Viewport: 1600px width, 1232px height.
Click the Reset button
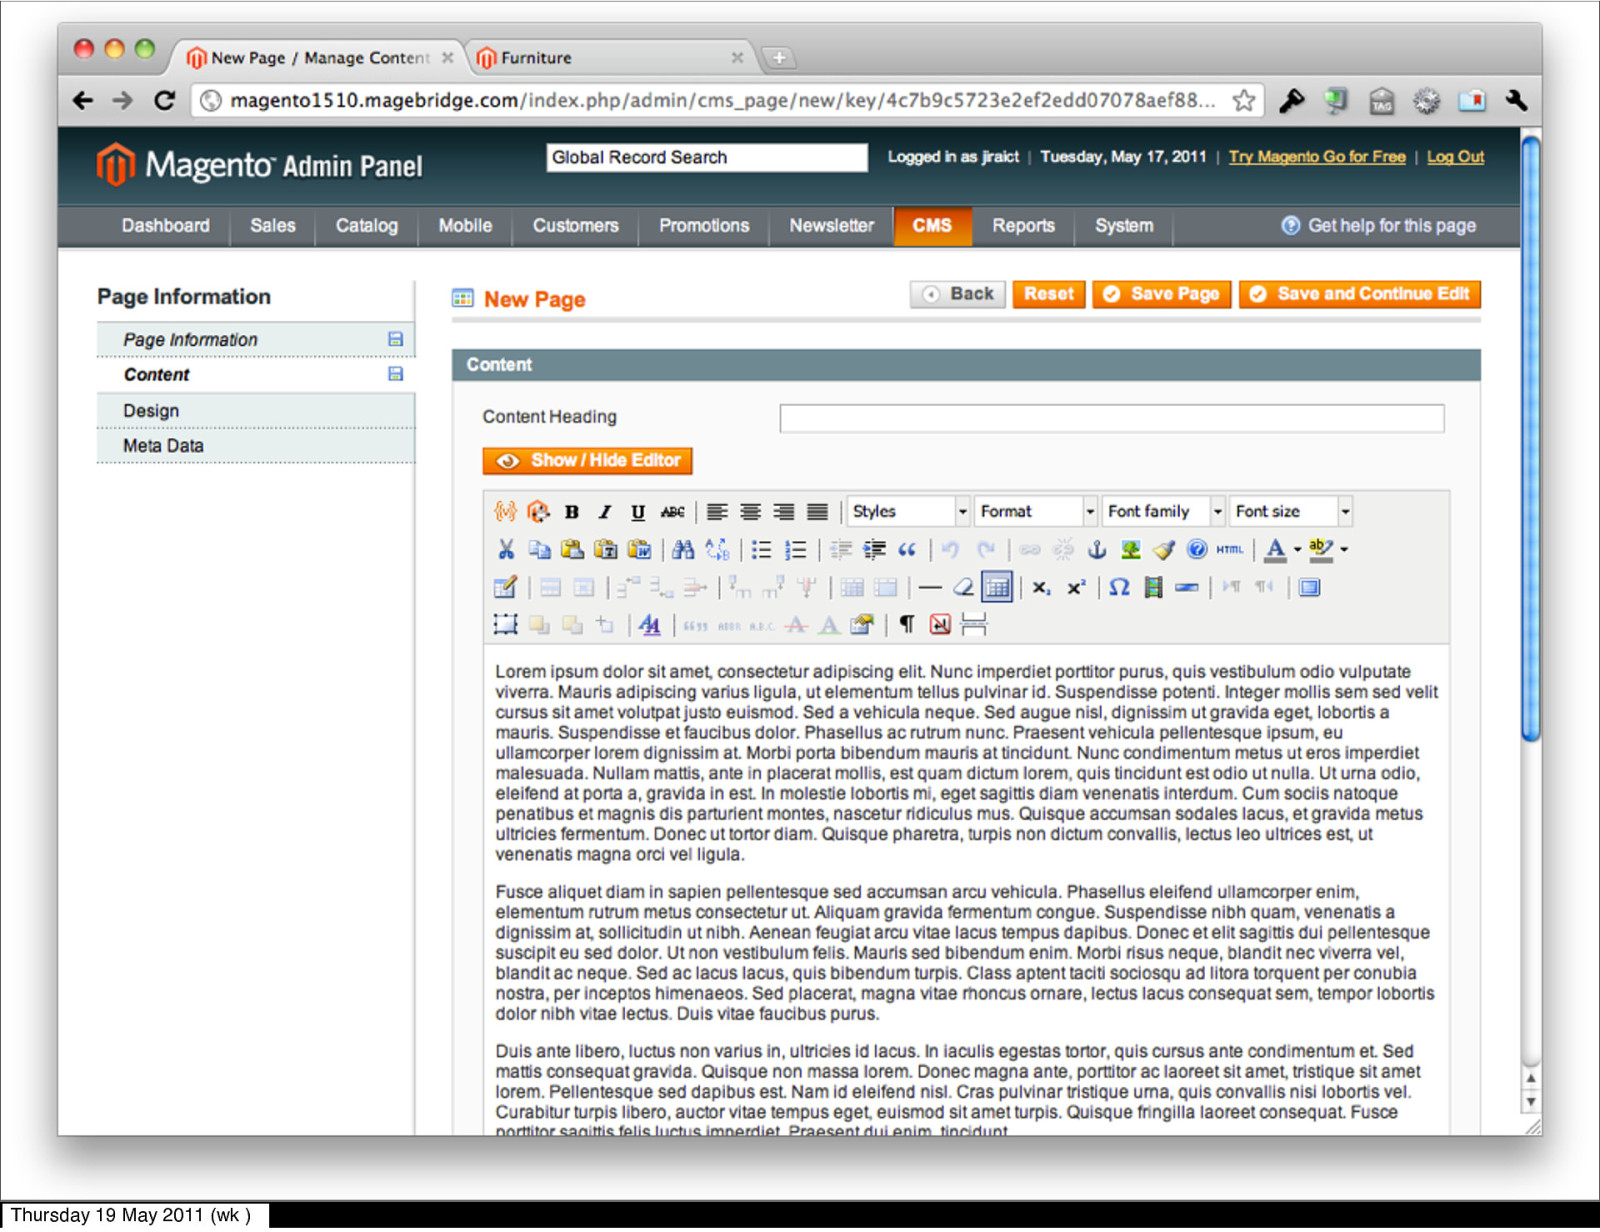coord(1048,294)
